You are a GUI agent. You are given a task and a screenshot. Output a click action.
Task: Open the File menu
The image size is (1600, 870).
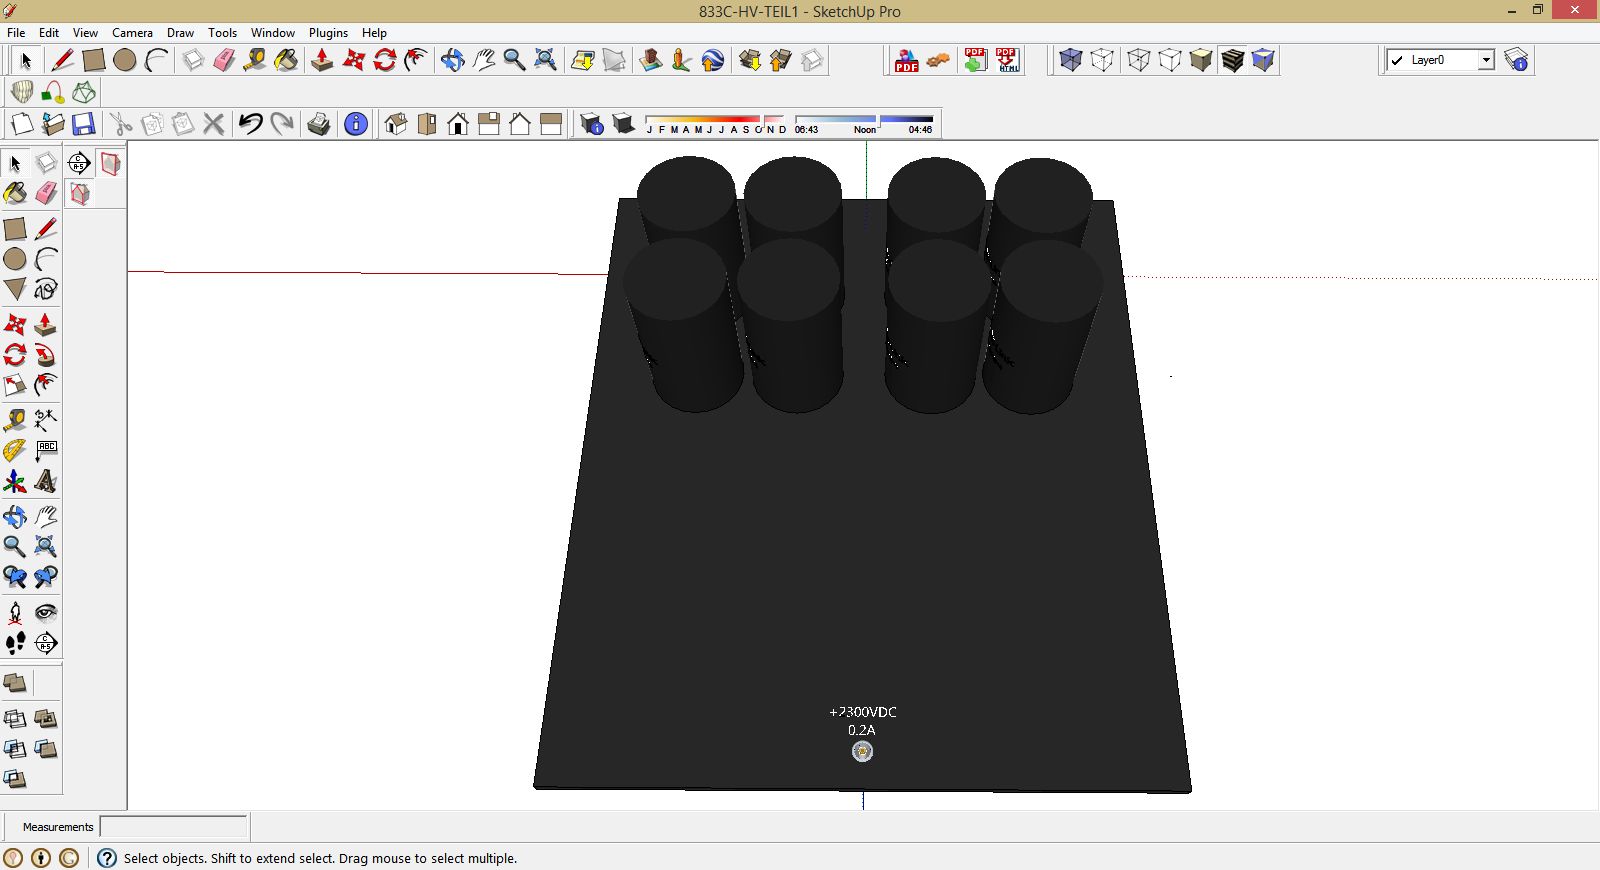point(16,33)
